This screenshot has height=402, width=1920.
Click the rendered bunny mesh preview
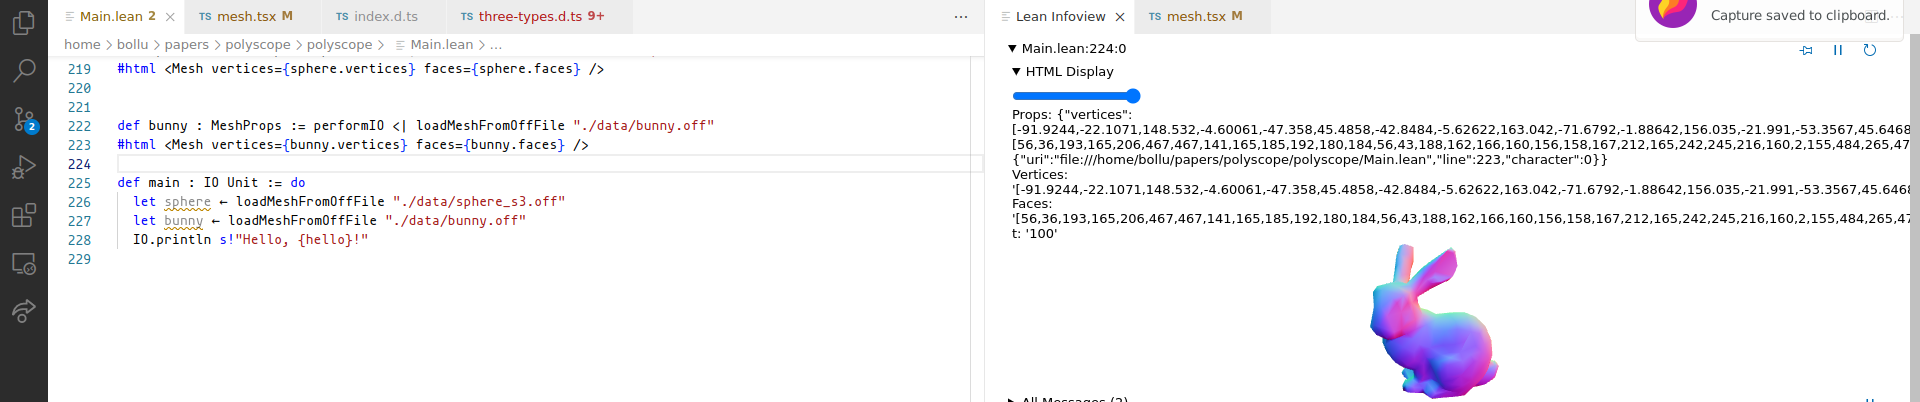tap(1434, 320)
